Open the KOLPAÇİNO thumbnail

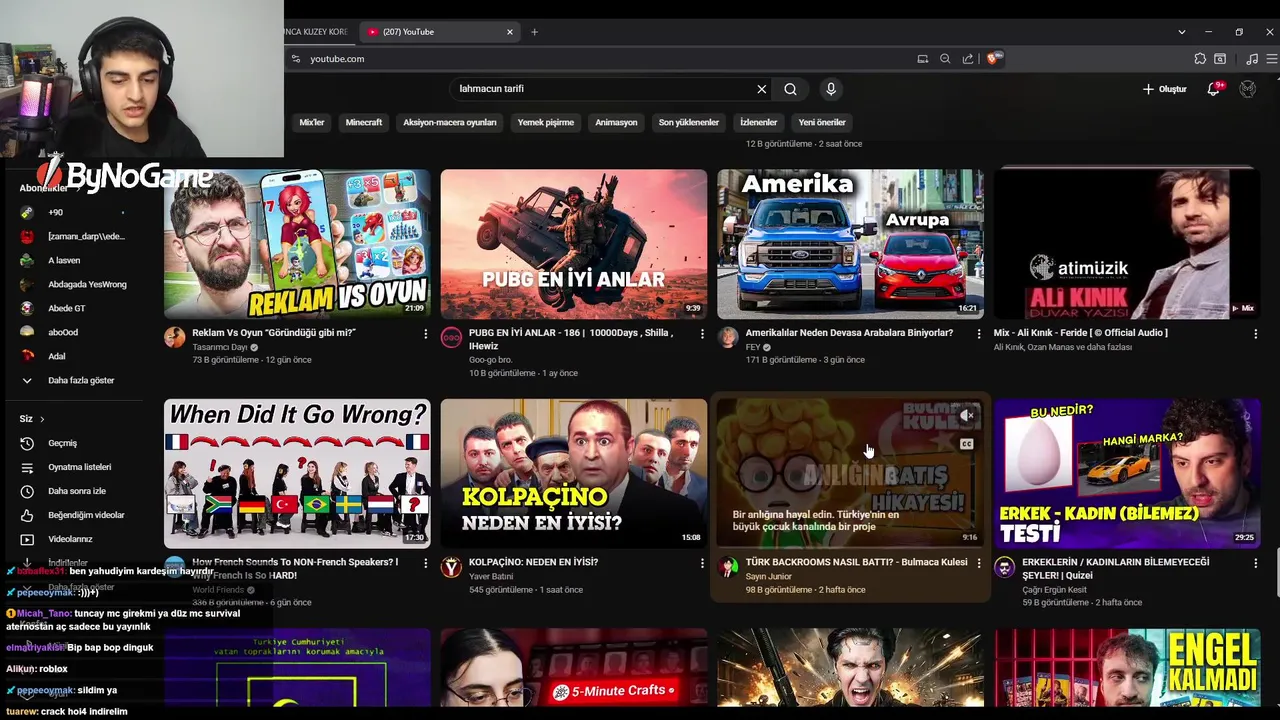pyautogui.click(x=574, y=473)
